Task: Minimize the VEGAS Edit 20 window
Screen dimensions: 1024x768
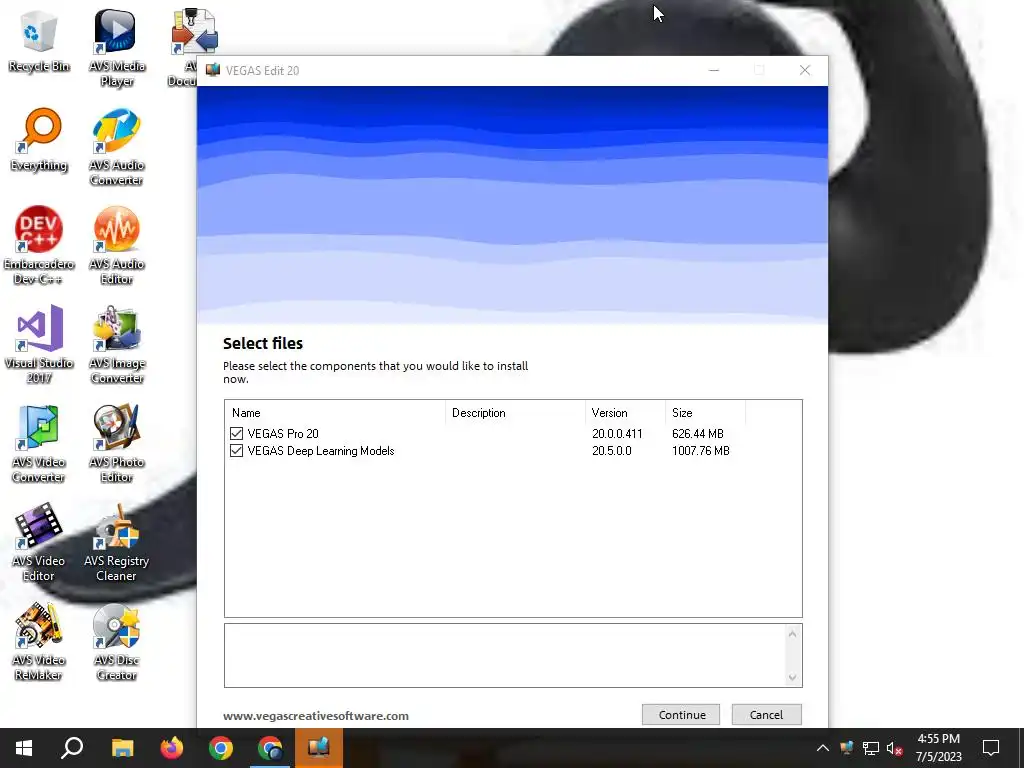Action: (714, 71)
